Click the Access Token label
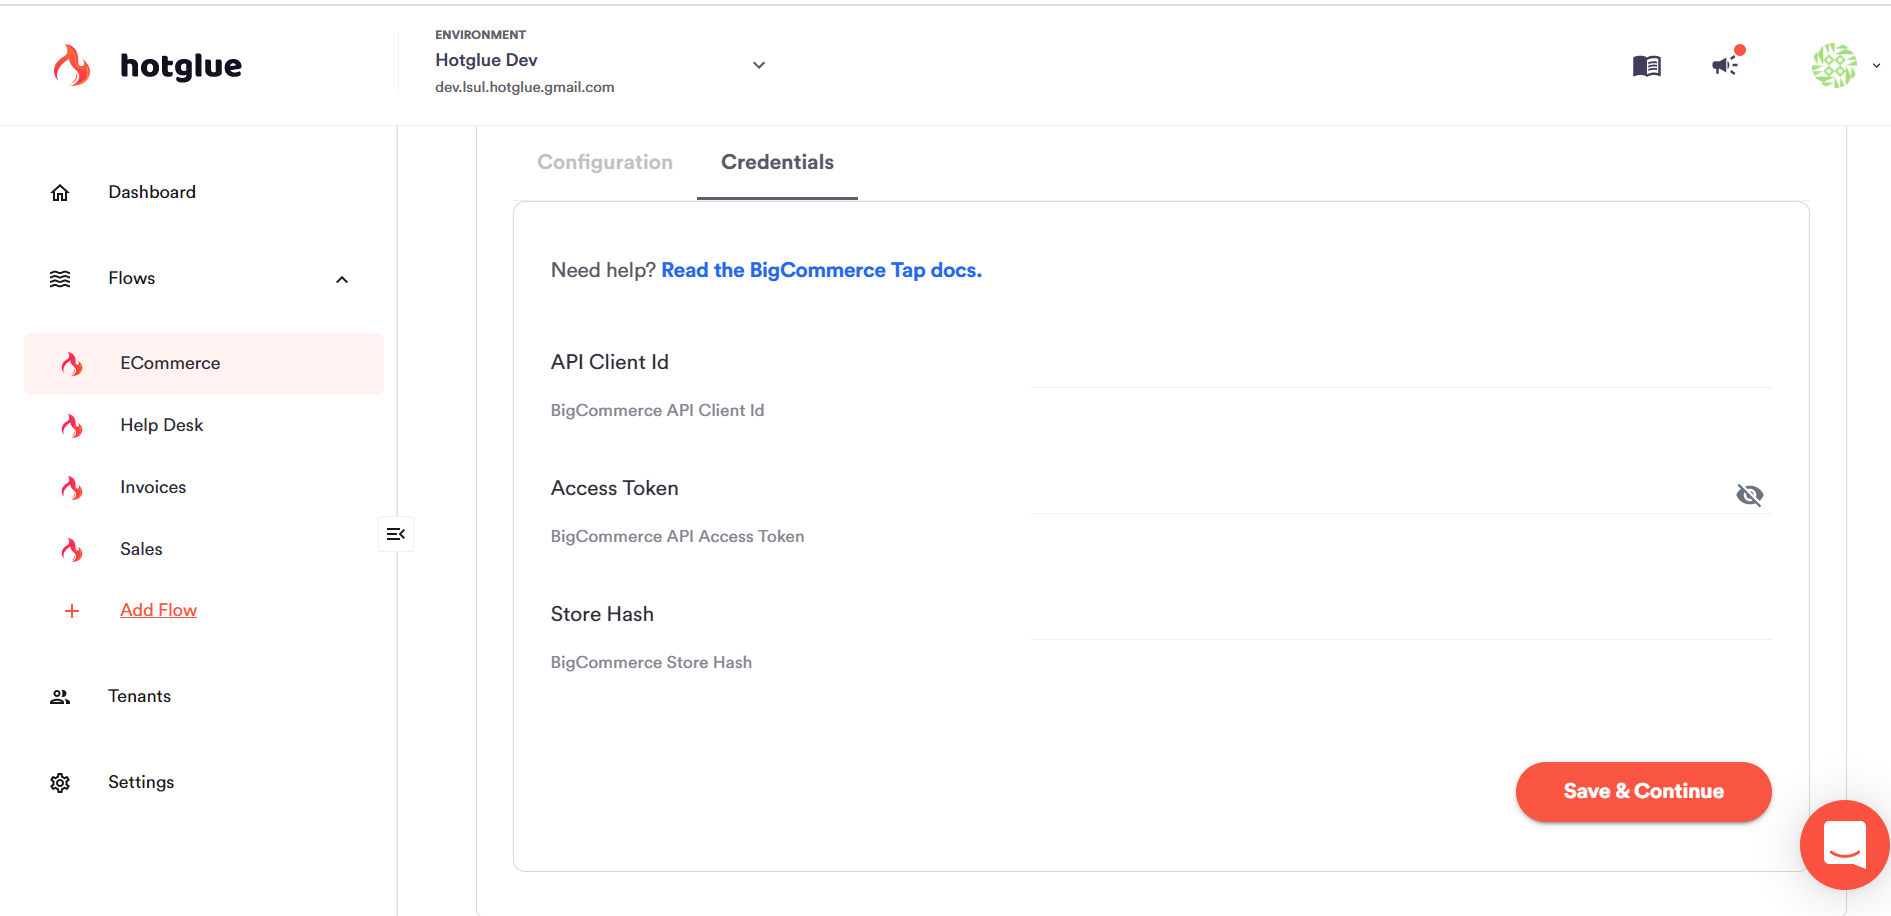The height and width of the screenshot is (916, 1891). click(614, 488)
